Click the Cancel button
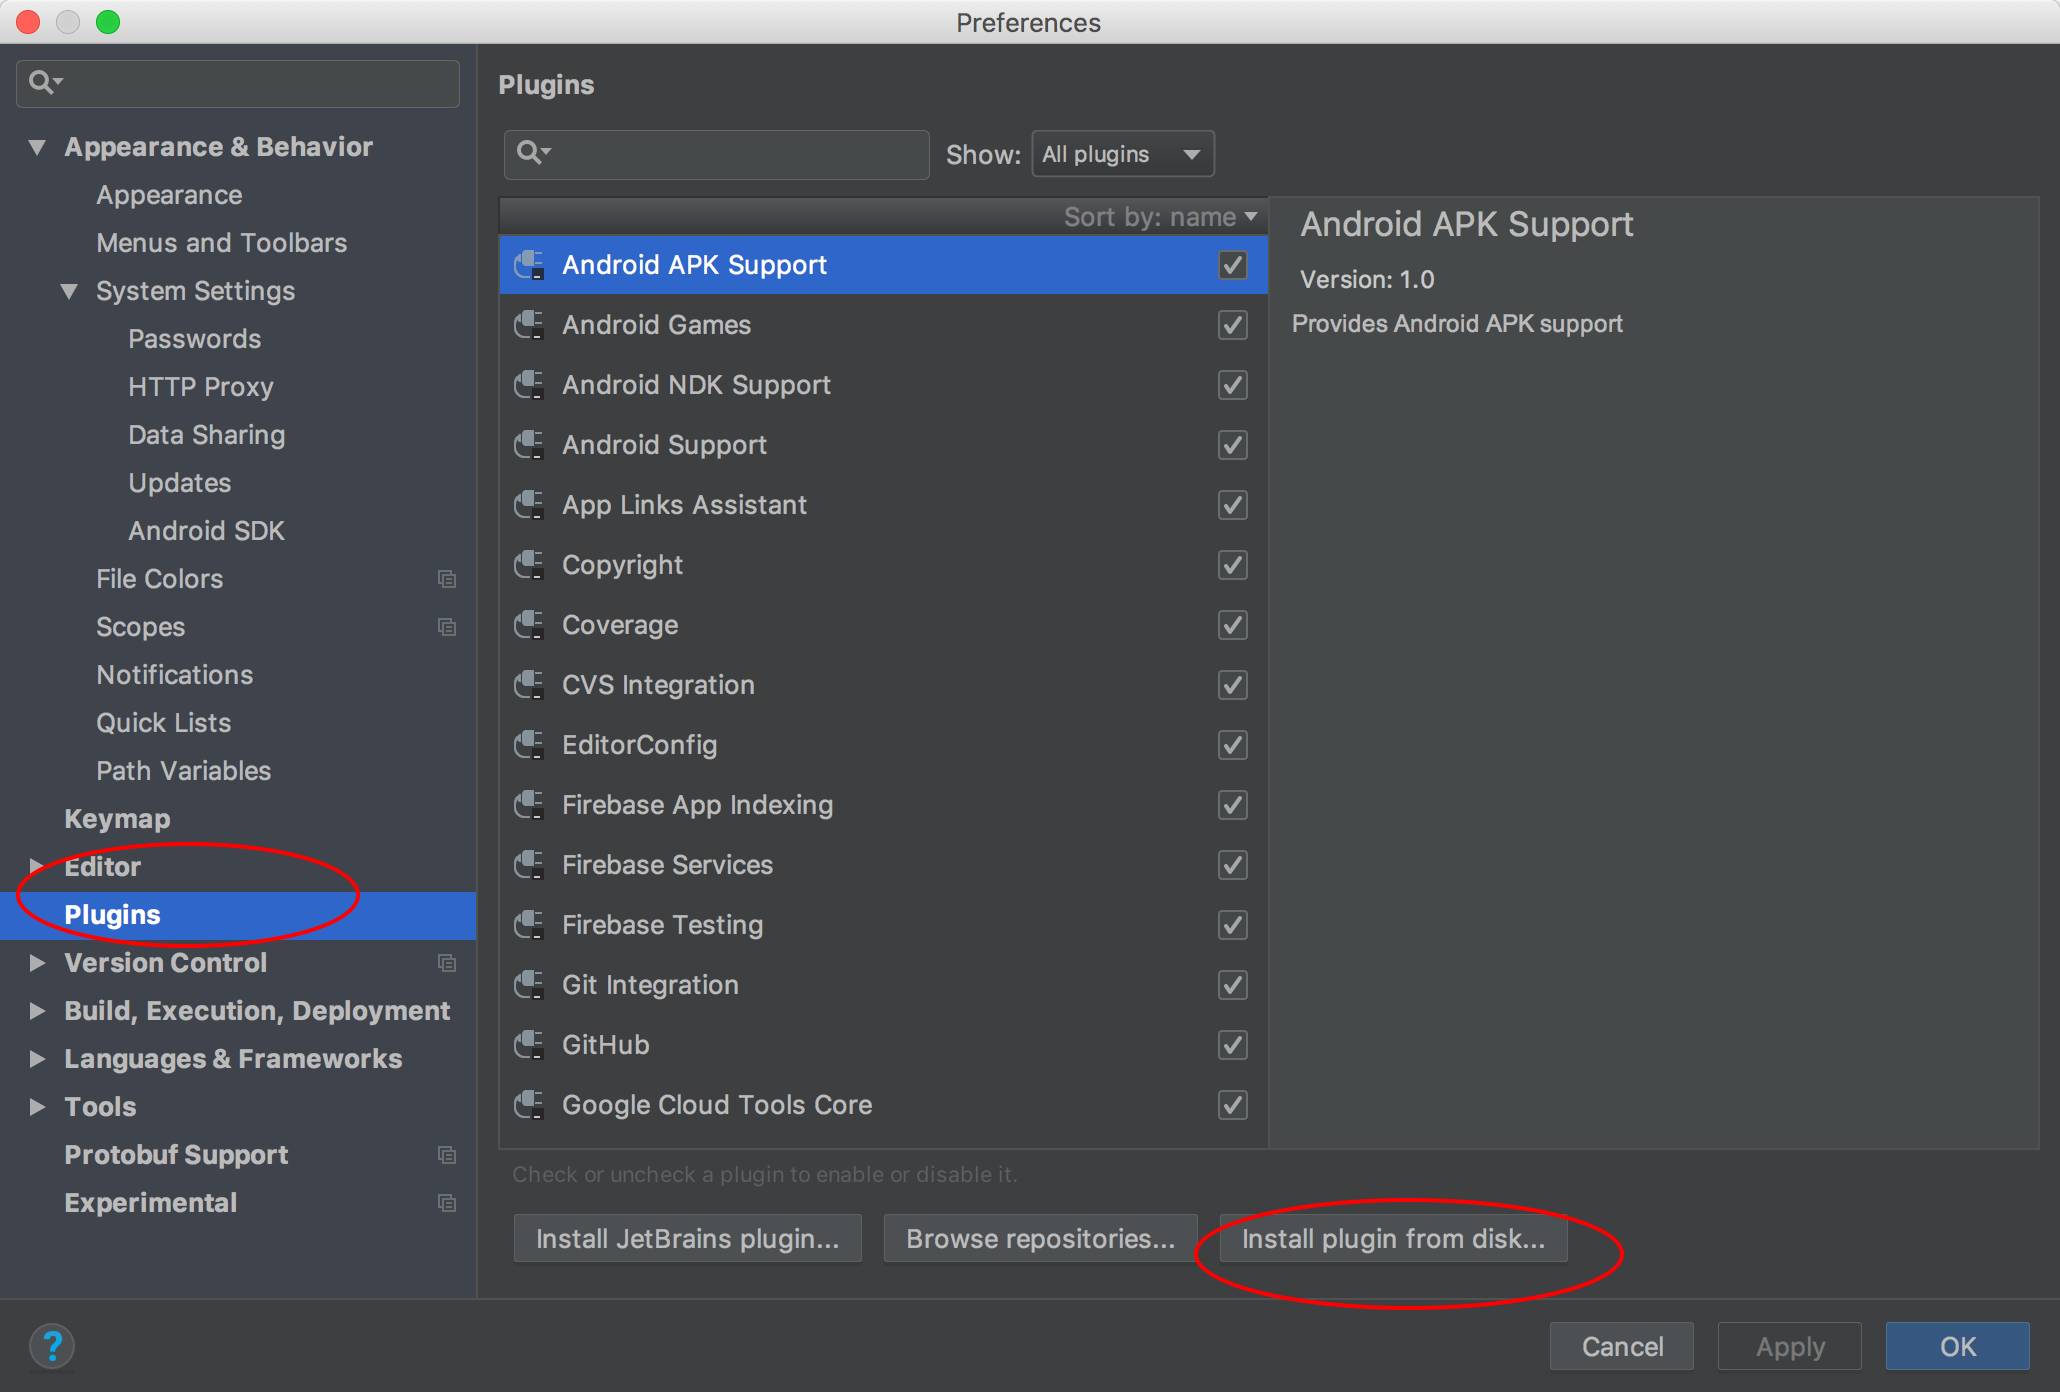This screenshot has width=2060, height=1392. pos(1622,1346)
